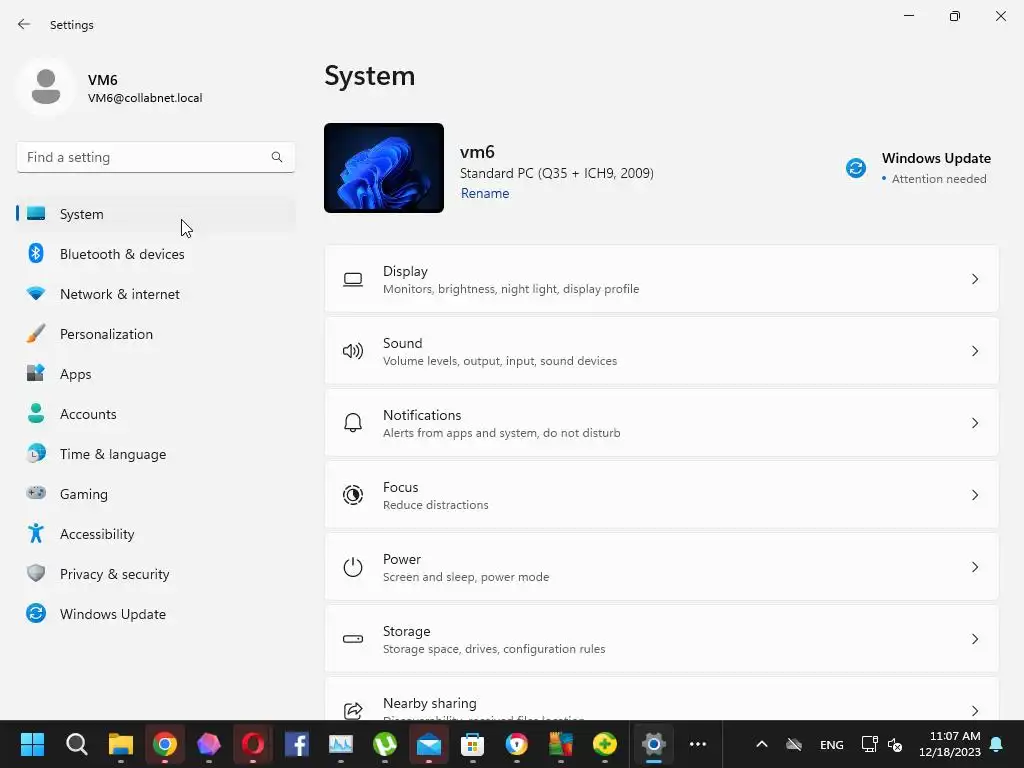This screenshot has height=768, width=1024.
Task: Click the Windows Update sync icon at top right
Action: (856, 168)
